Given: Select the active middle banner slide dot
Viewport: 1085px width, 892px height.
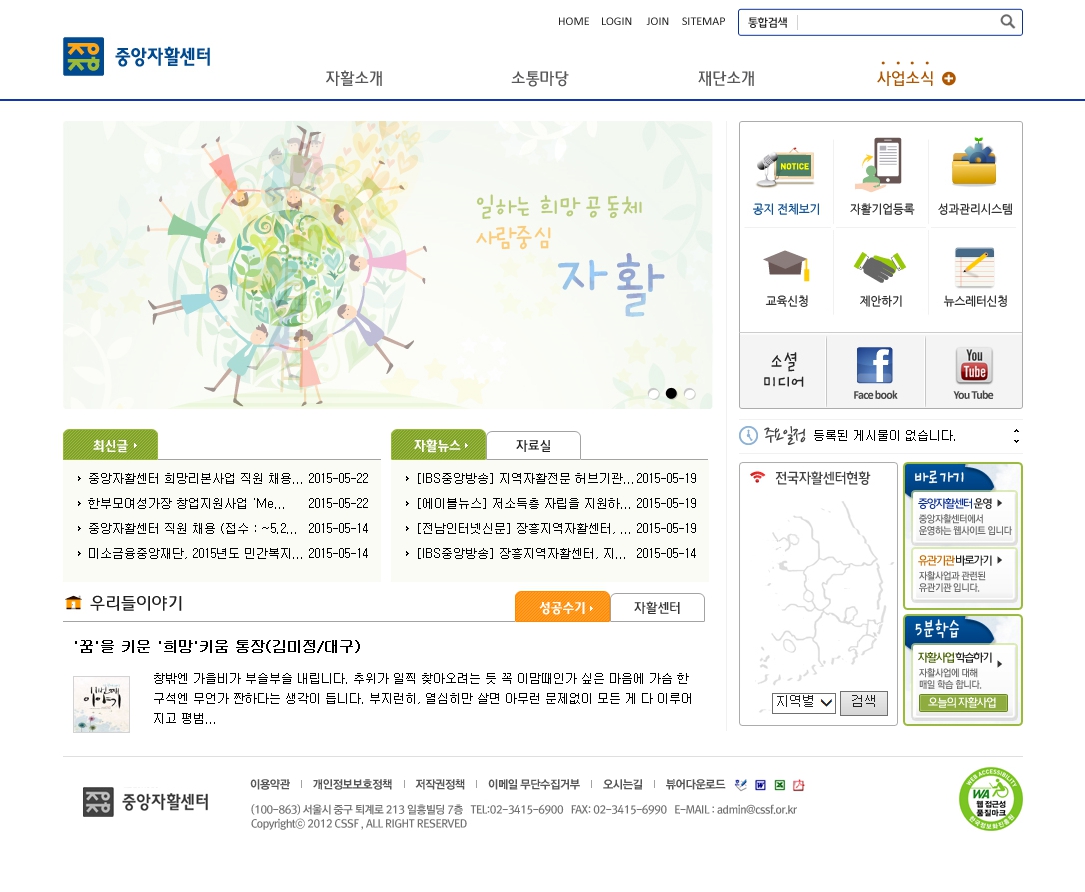Looking at the screenshot, I should (x=671, y=394).
